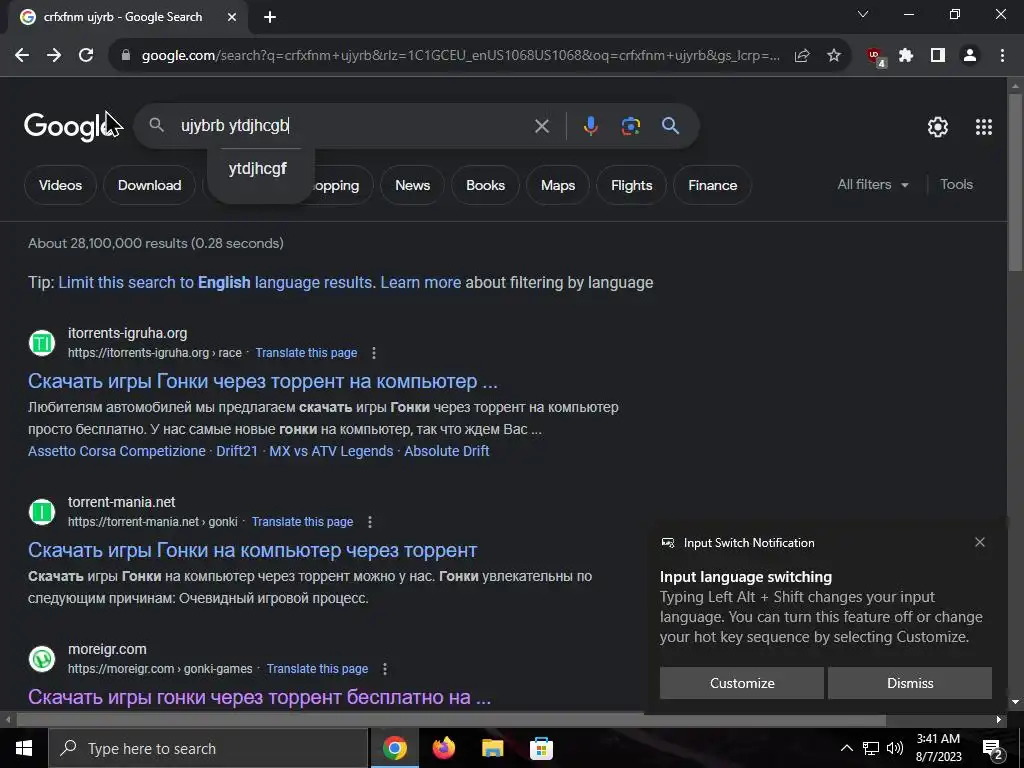Switch to the Finance results
Screen dimensions: 1024x768
pos(712,185)
